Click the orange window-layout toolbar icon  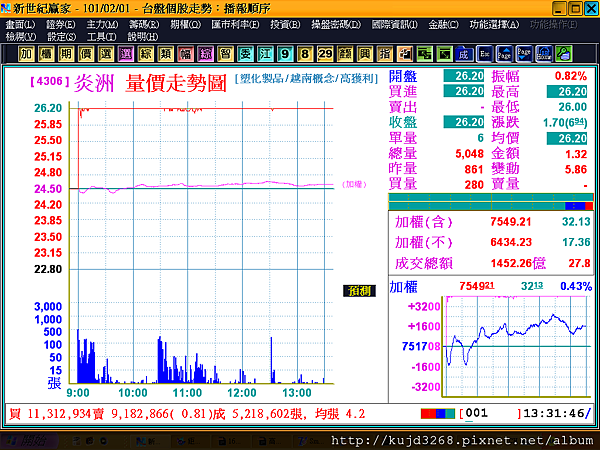tap(404, 54)
